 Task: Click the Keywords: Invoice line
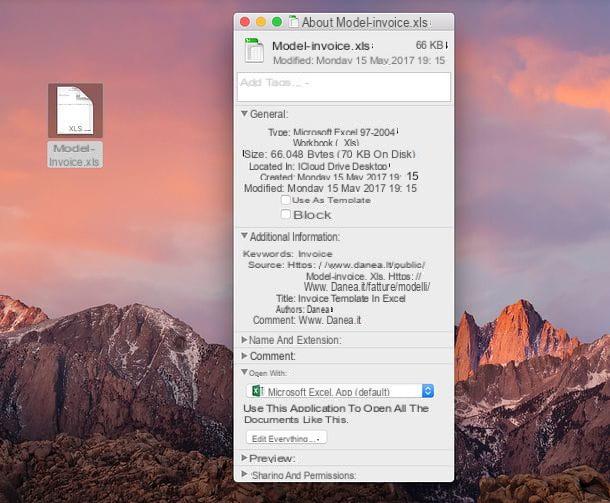tap(287, 254)
